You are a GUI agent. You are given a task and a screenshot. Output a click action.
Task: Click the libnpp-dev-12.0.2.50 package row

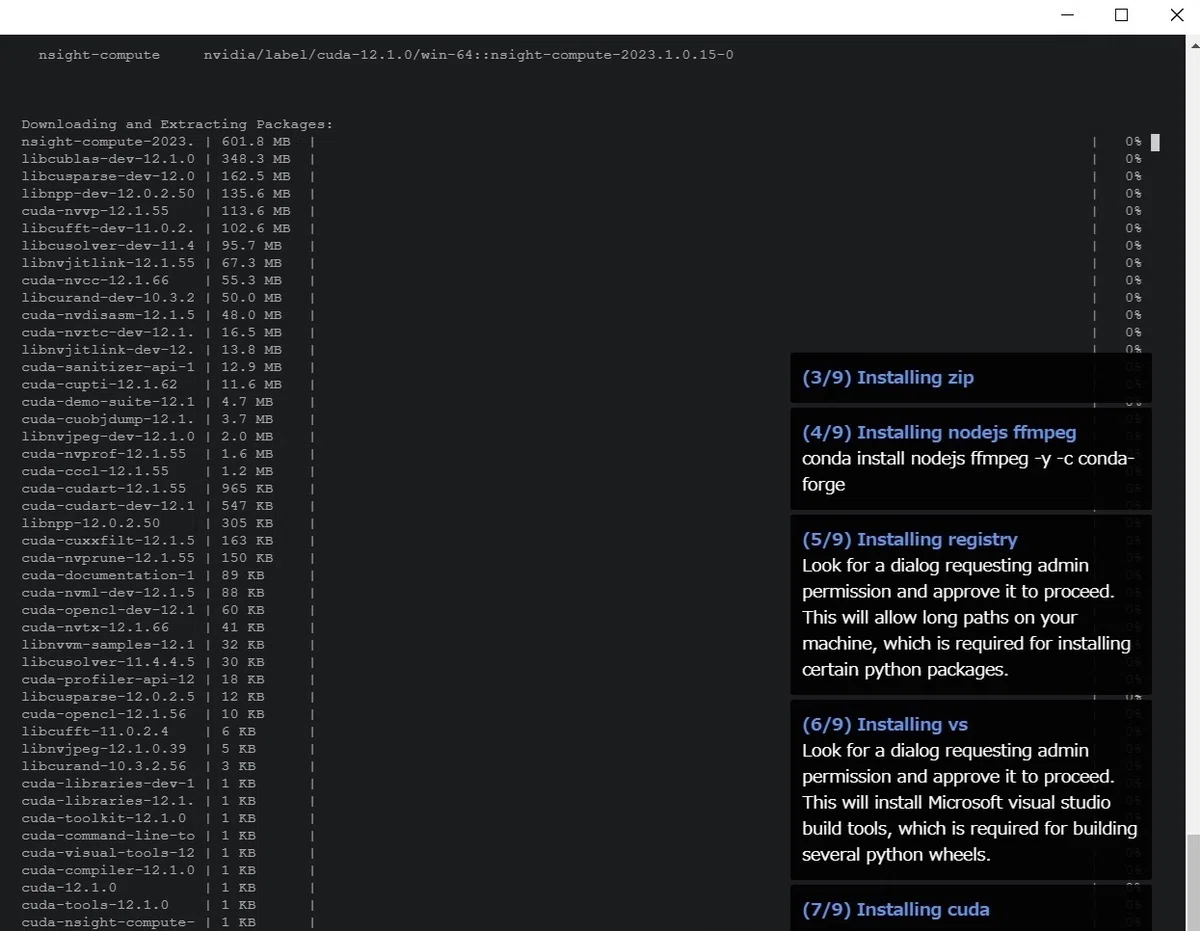click(x=581, y=193)
